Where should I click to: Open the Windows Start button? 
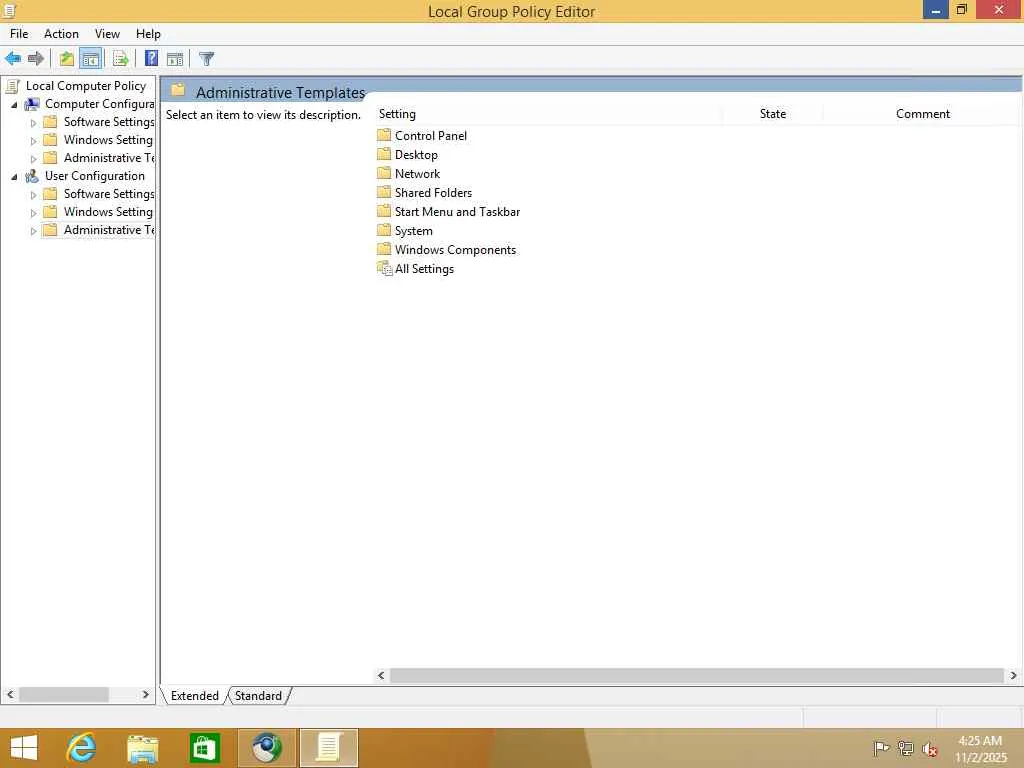pos(24,748)
